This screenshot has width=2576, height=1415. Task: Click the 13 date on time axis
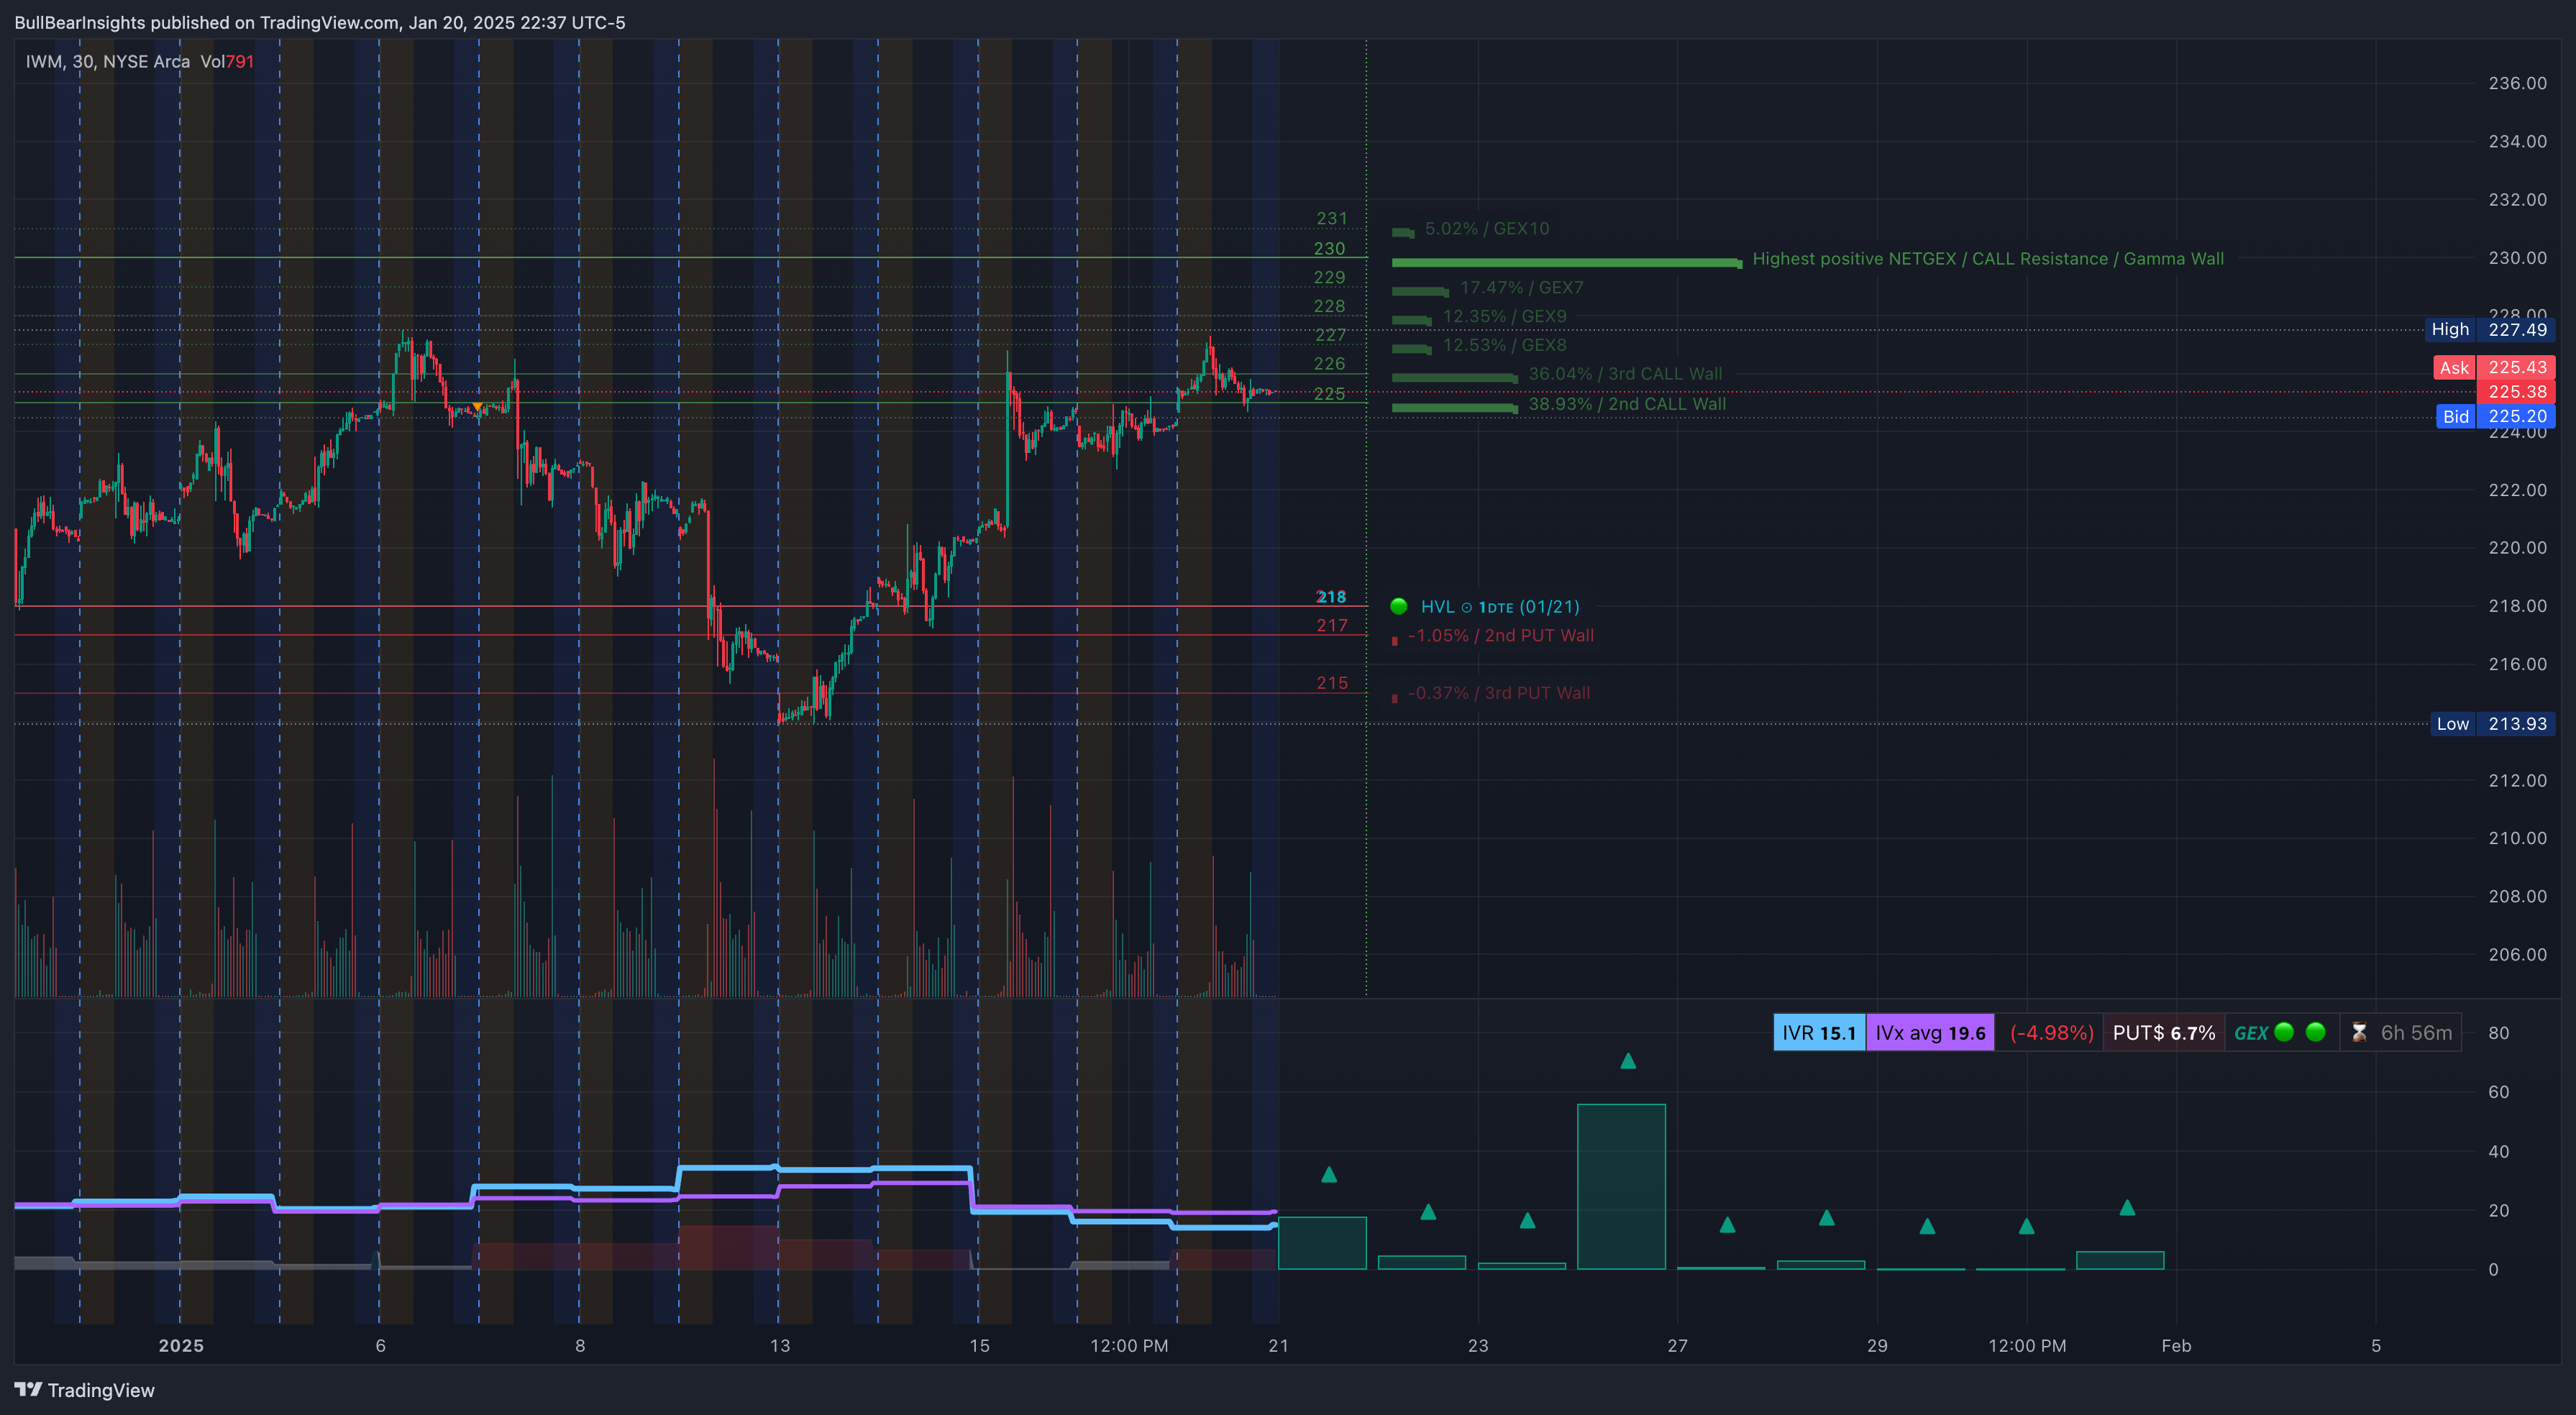(x=779, y=1345)
